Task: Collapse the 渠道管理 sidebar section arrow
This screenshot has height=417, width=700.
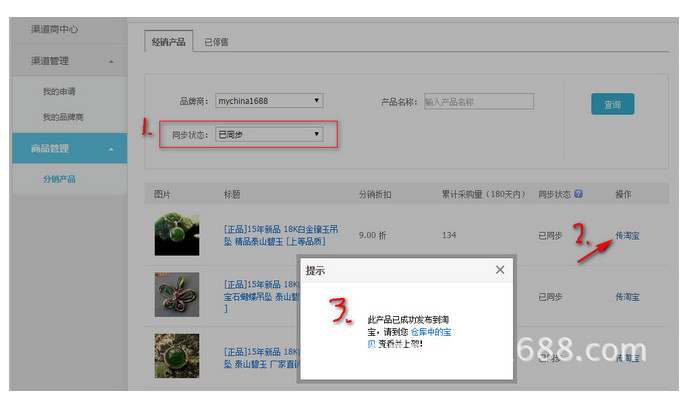Action: (x=111, y=62)
